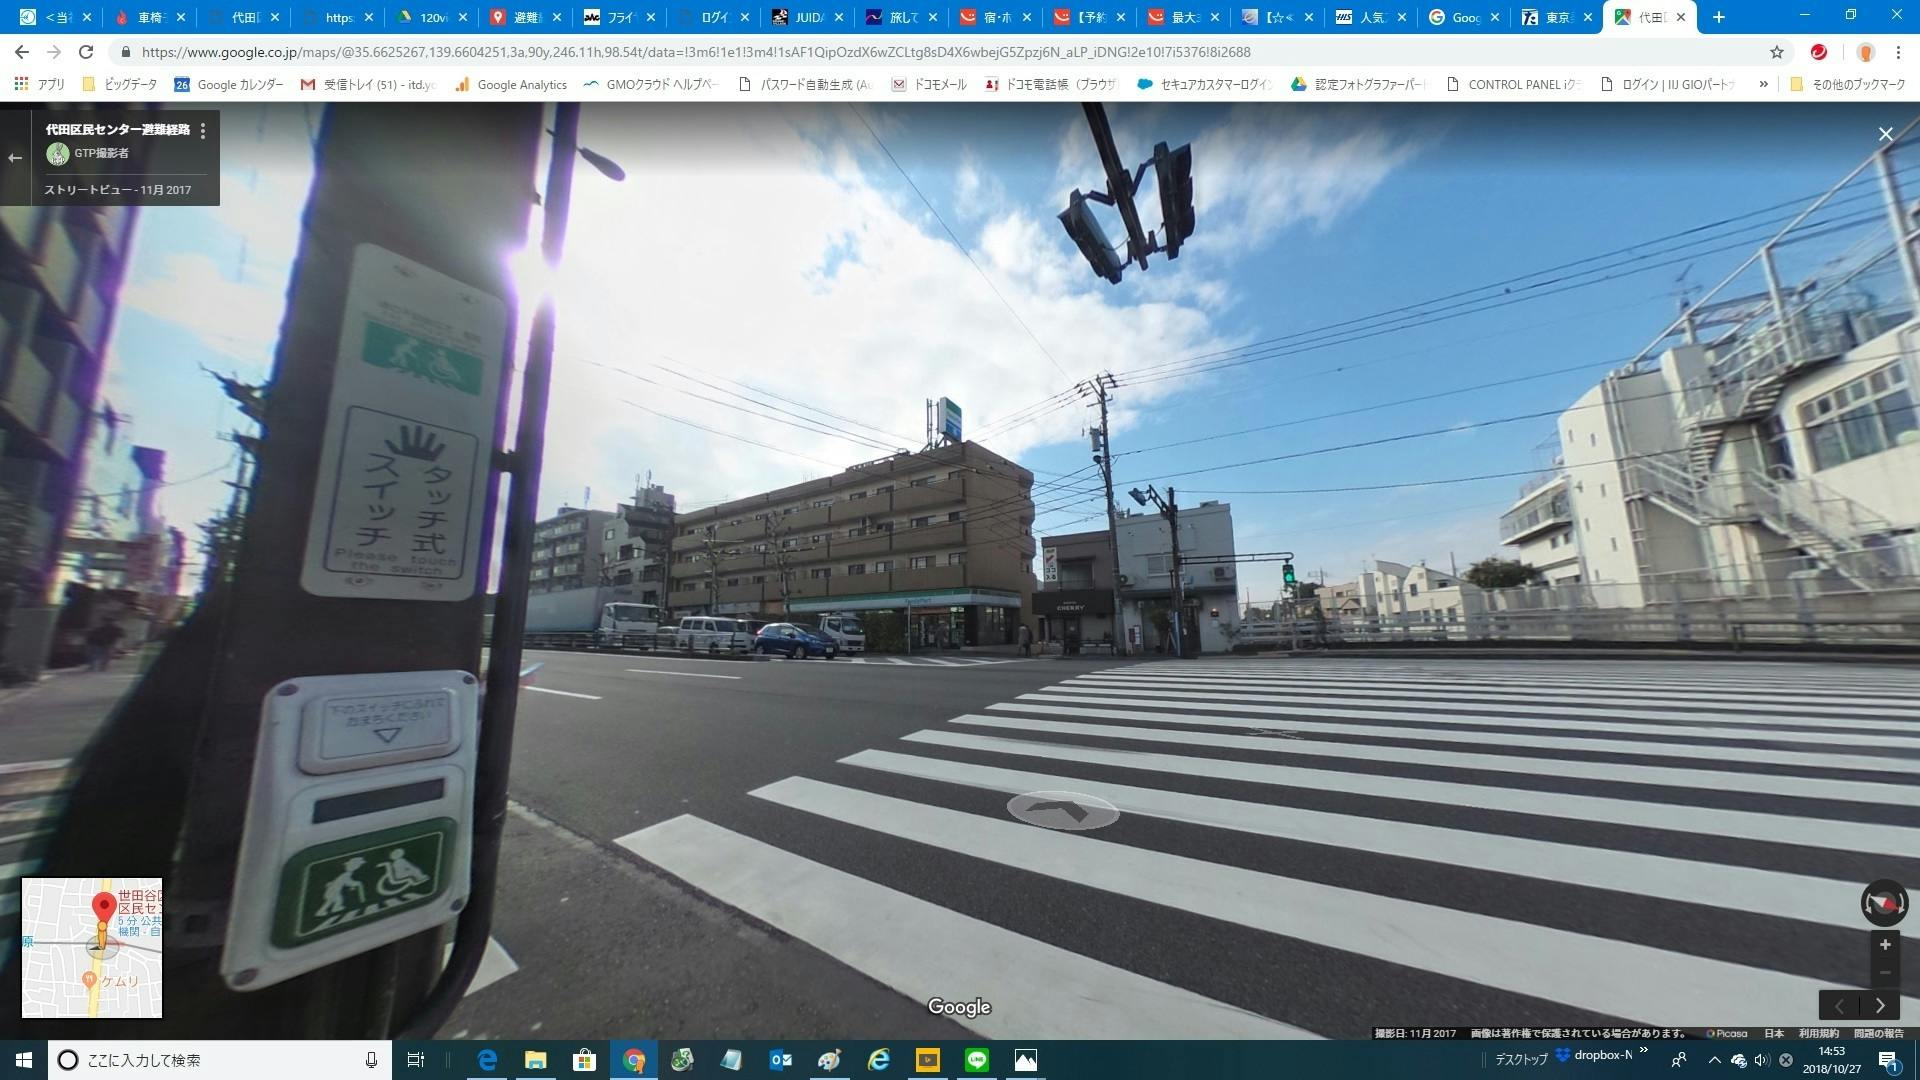Screen dimensions: 1920x1080
Task: Click the back arrow in the photo info panel
Action: 15,158
